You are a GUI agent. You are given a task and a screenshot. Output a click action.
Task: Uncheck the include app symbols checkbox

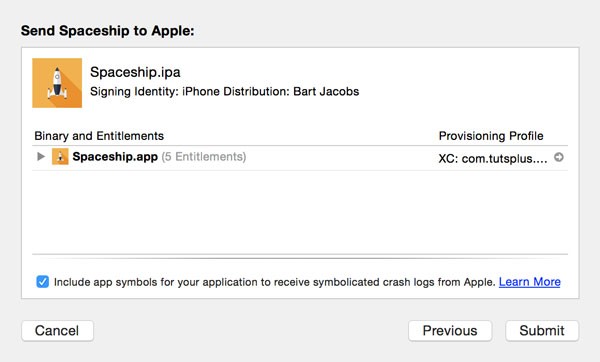click(42, 282)
